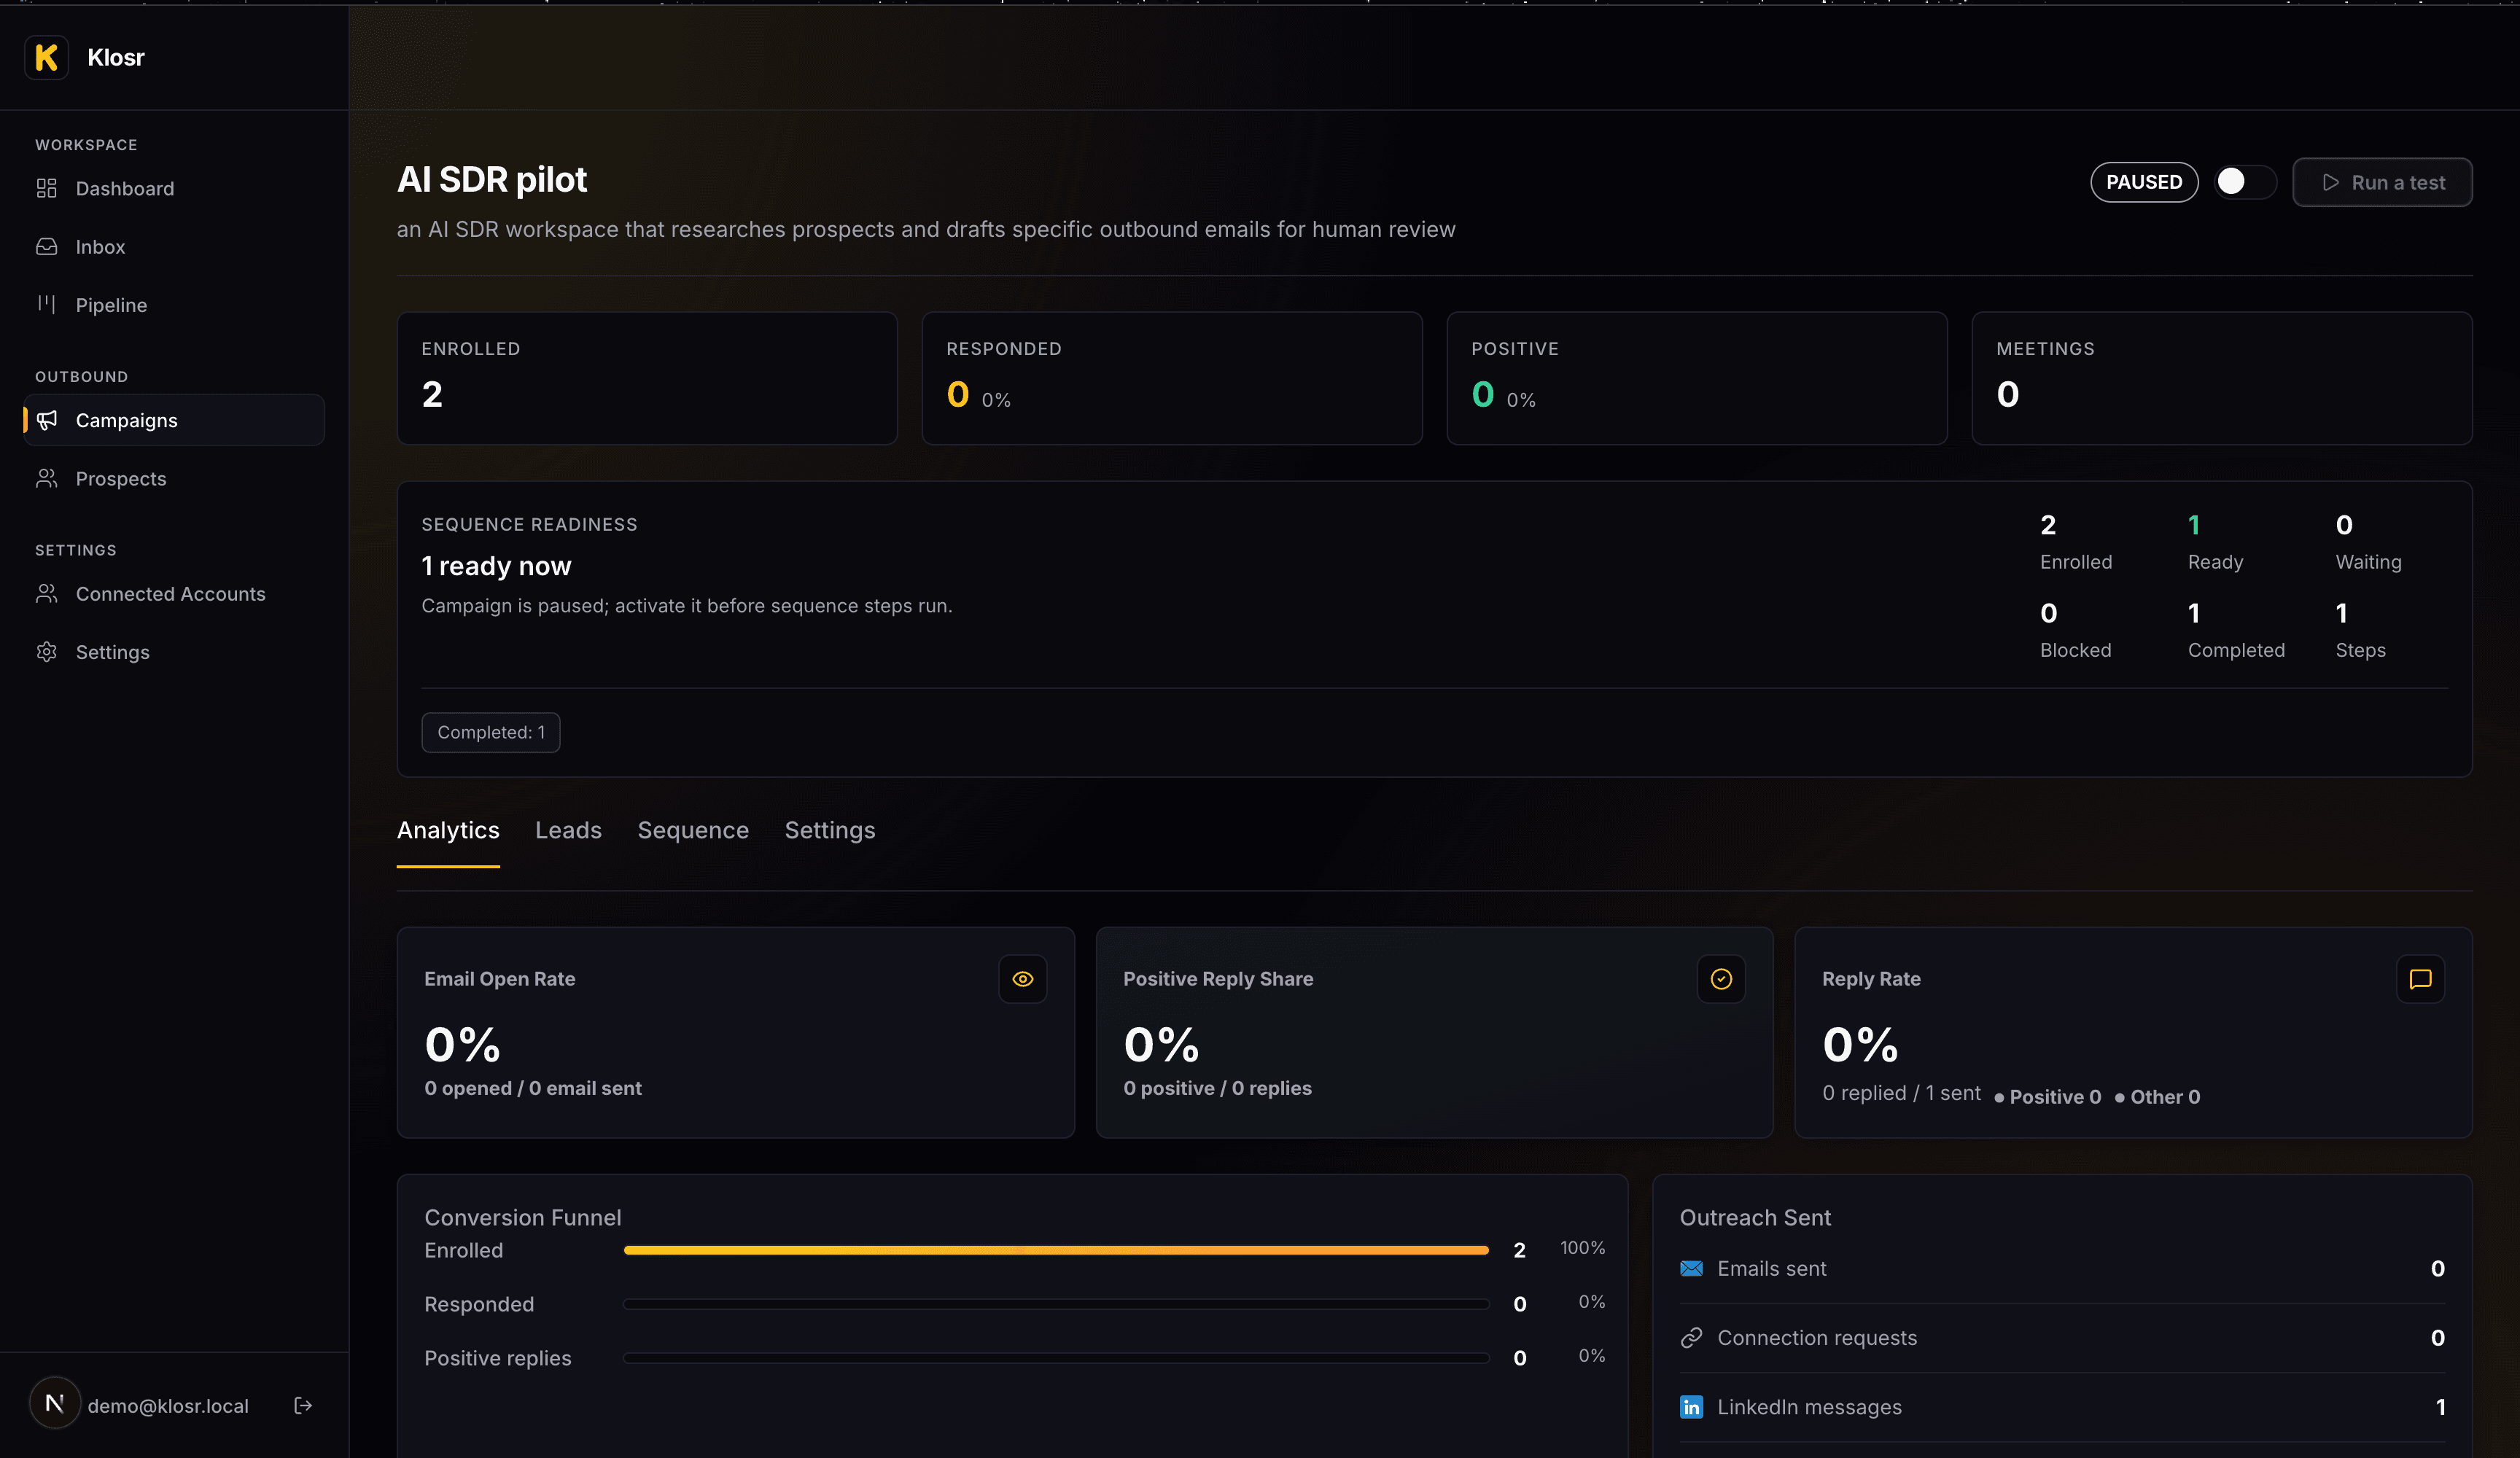Click the PAUSED status badge
Screen dimensions: 2520x1458
[x=2144, y=182]
